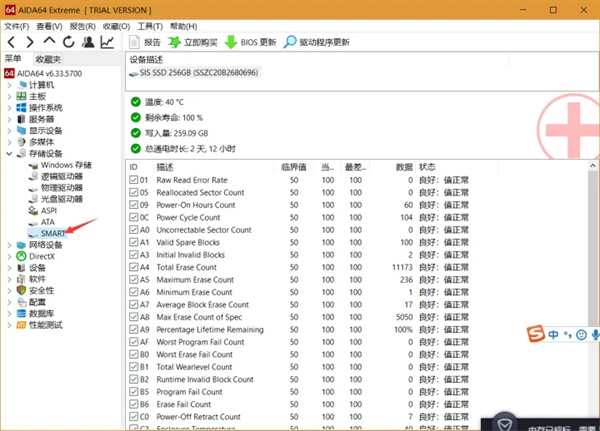Expand the 计算机 tree node

pyautogui.click(x=9, y=85)
